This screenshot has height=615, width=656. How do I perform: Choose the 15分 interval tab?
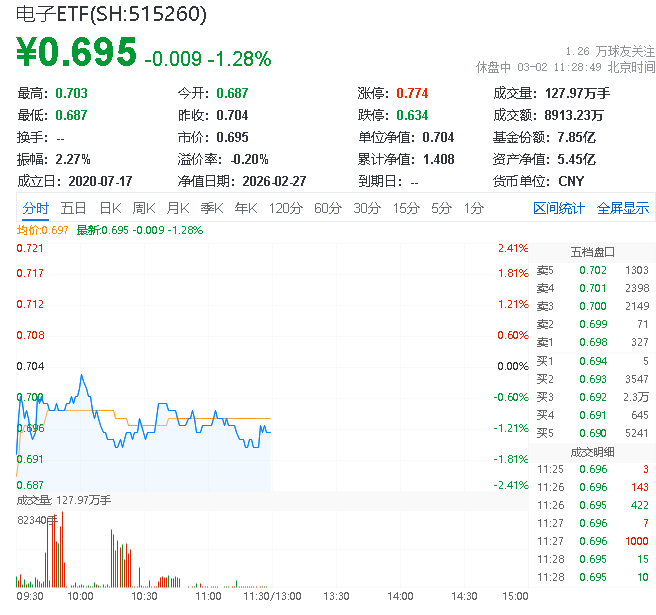(406, 208)
